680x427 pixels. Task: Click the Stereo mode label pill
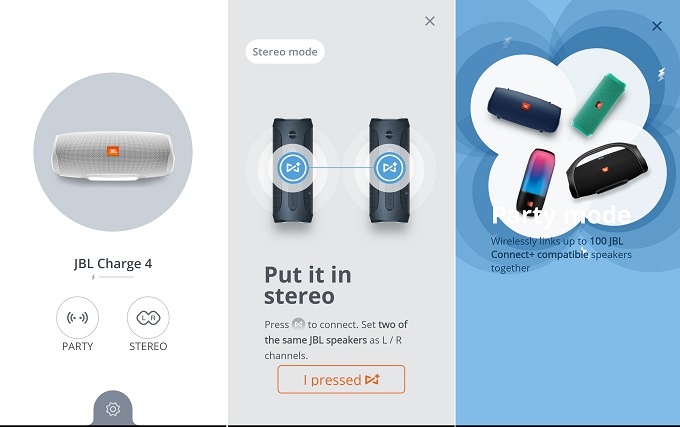coord(285,52)
